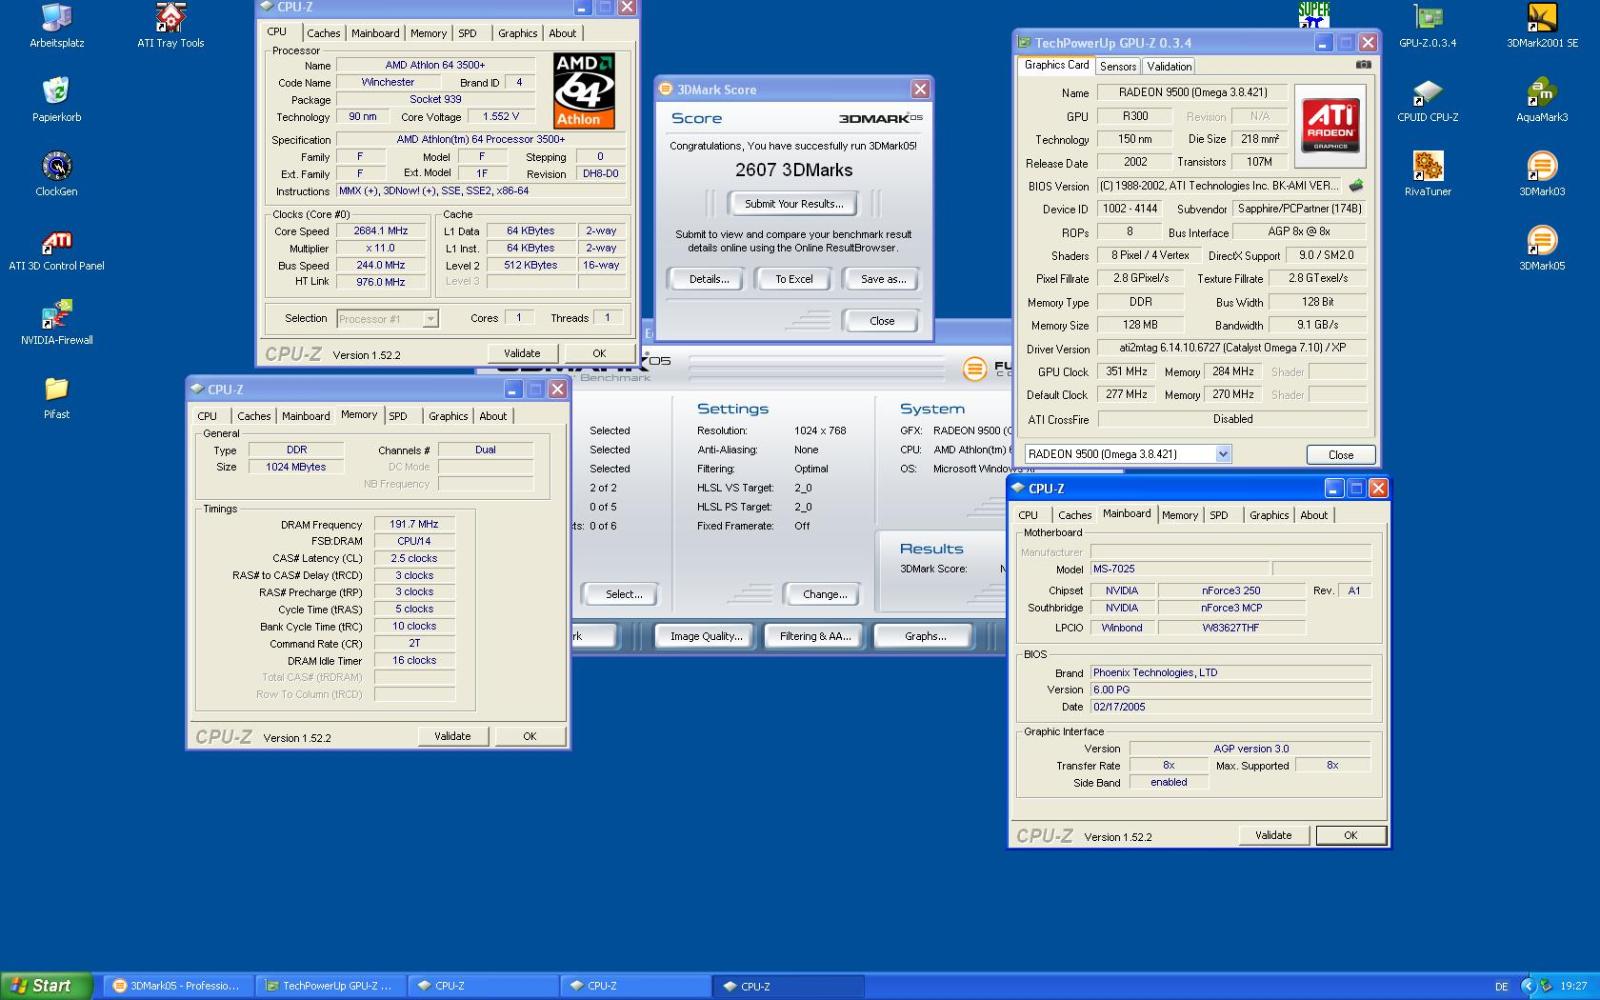Viewport: 1600px width, 1000px height.
Task: Click Select button in 3DMark05 window
Action: 623,594
